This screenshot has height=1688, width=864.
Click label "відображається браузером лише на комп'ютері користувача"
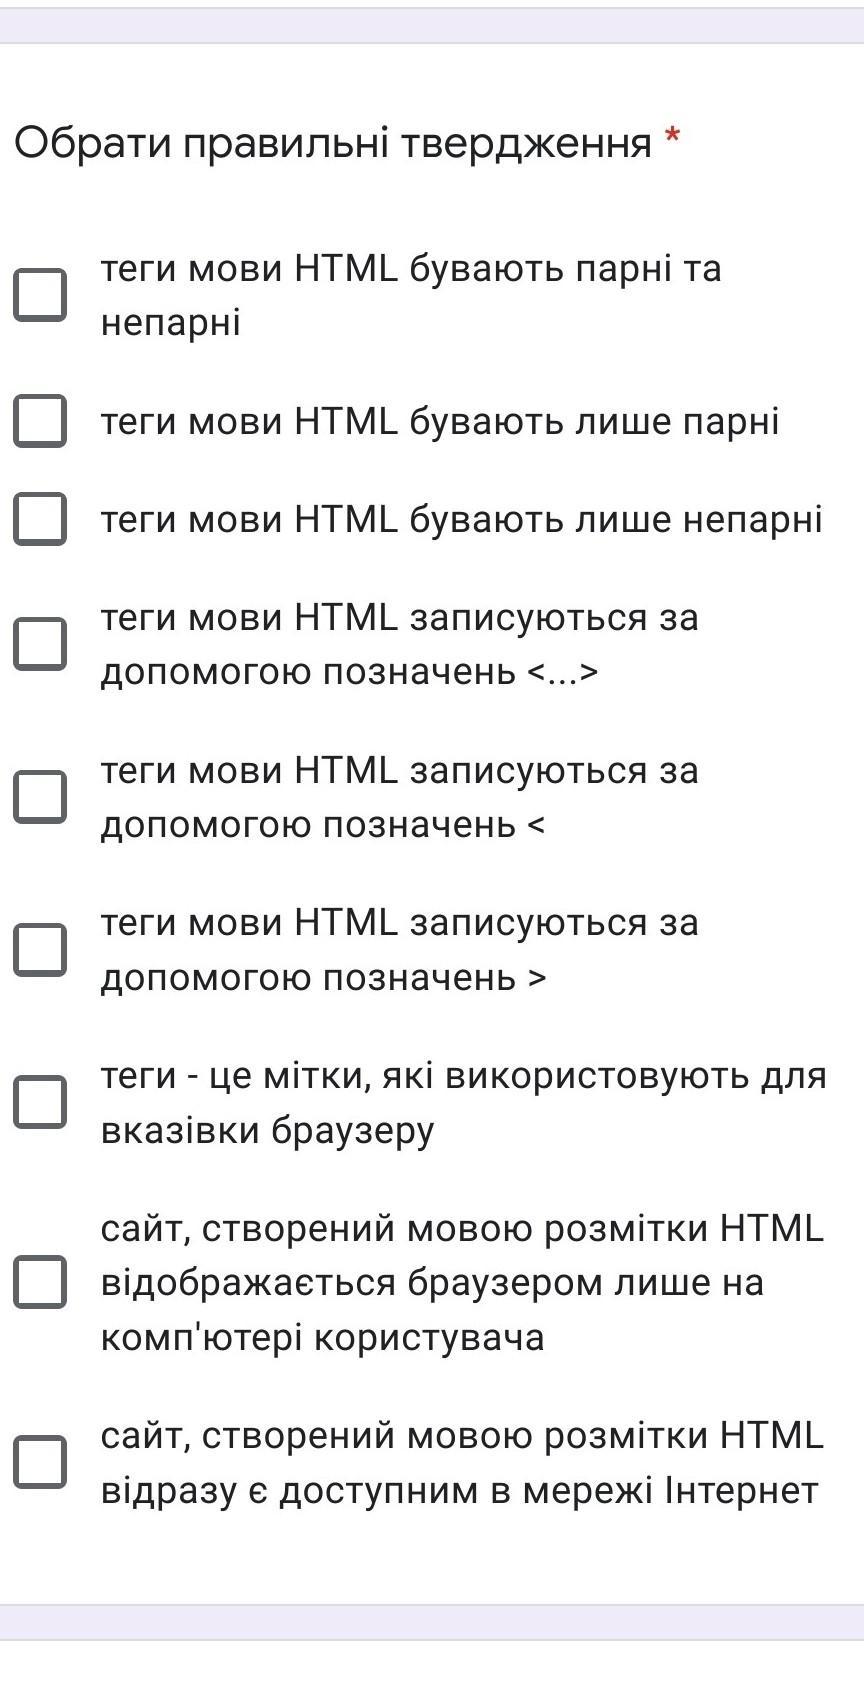[x=461, y=1282]
